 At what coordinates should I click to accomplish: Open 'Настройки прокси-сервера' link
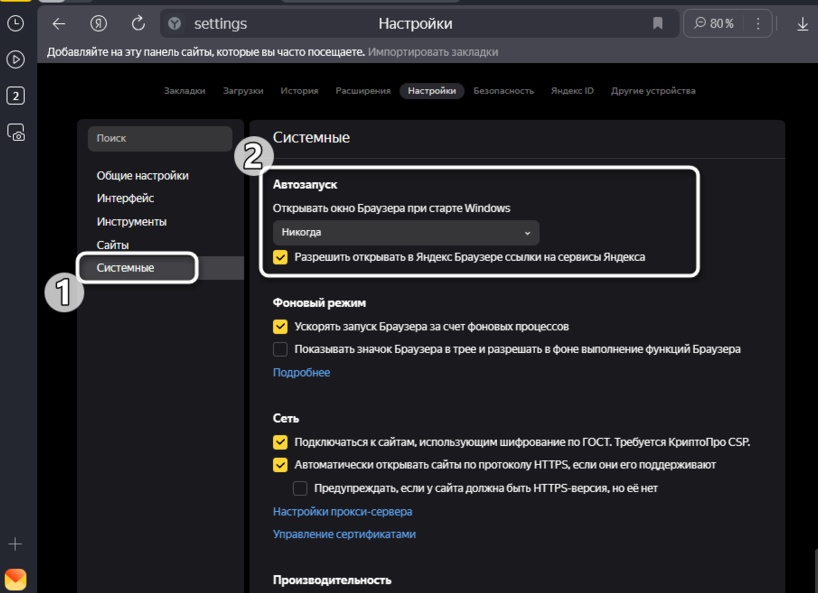(x=342, y=512)
